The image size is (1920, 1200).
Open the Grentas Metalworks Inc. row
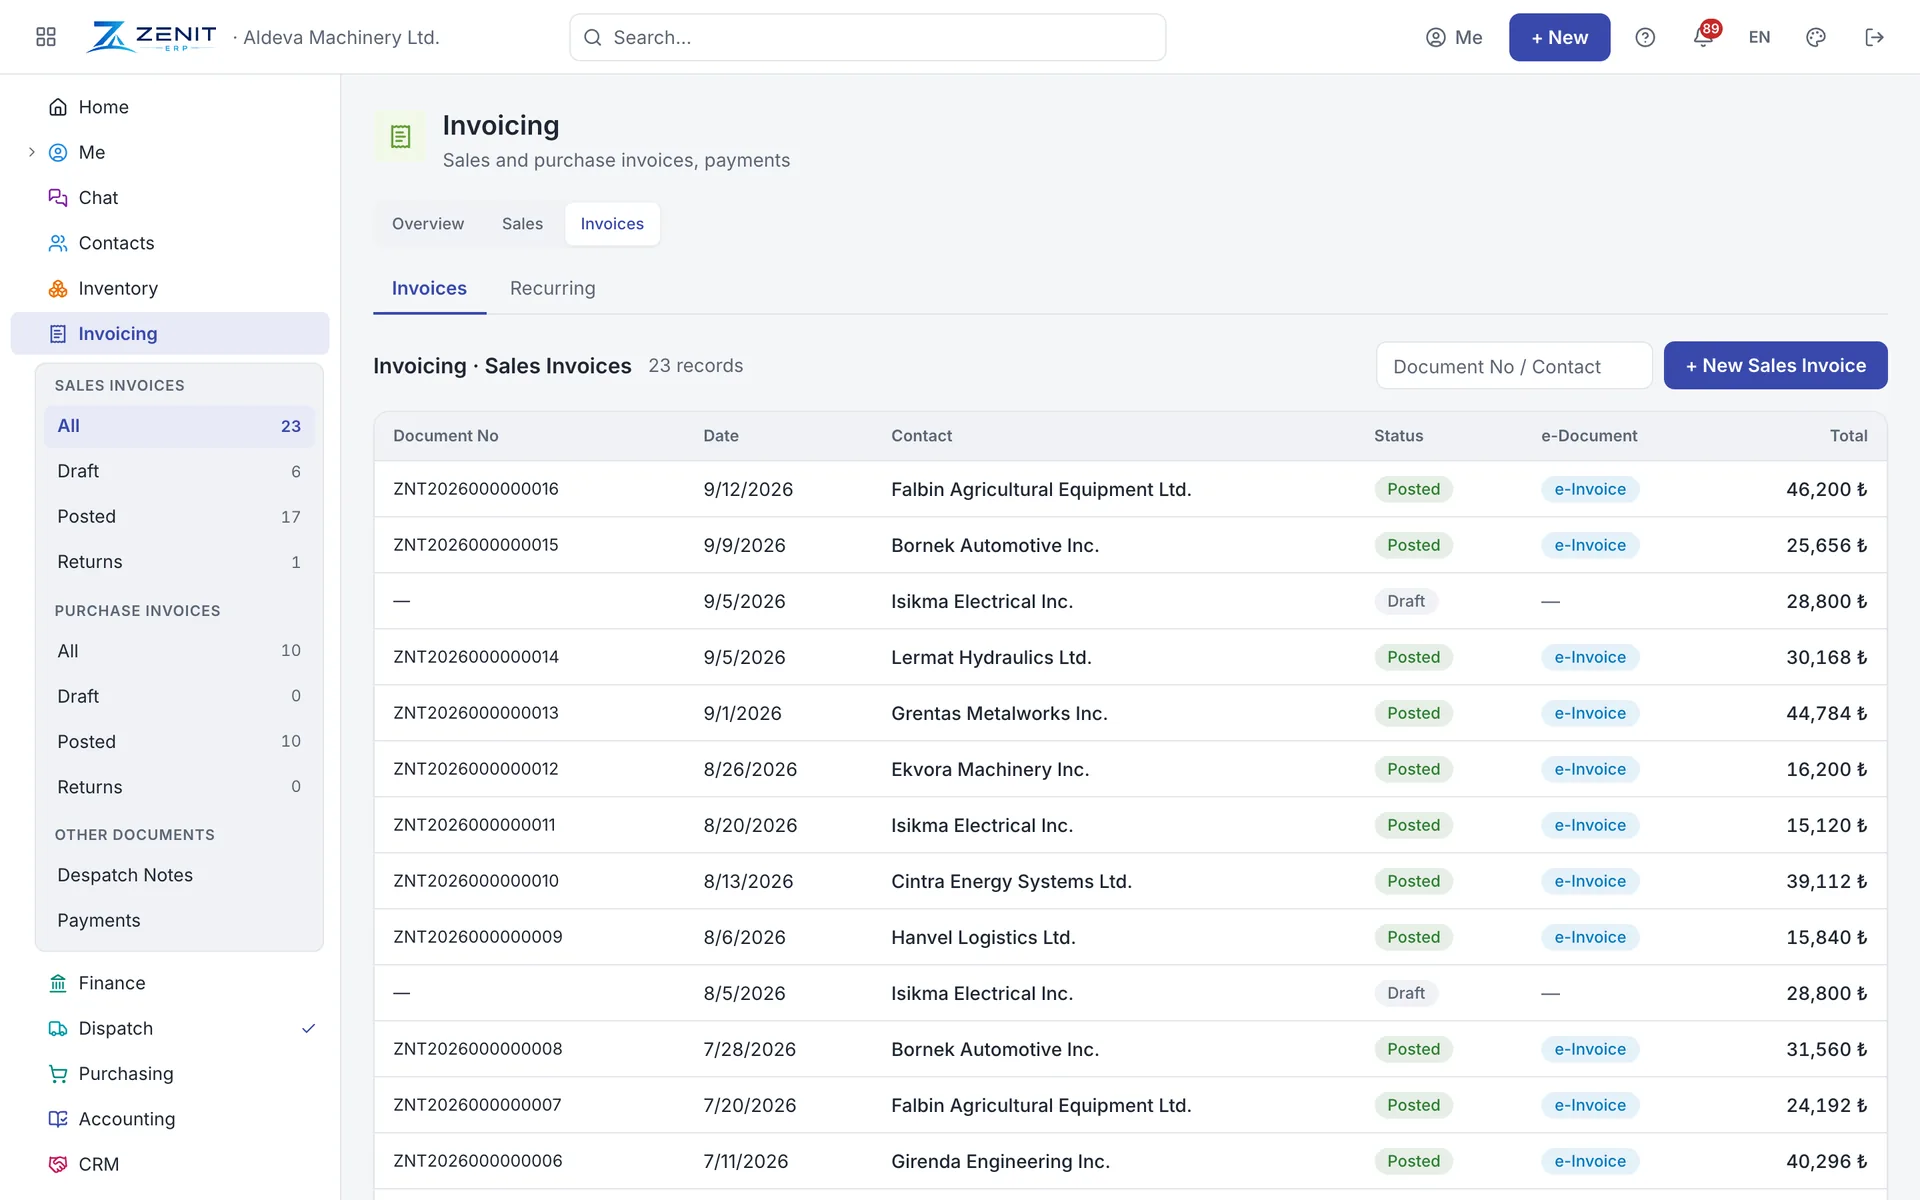pos(1130,713)
